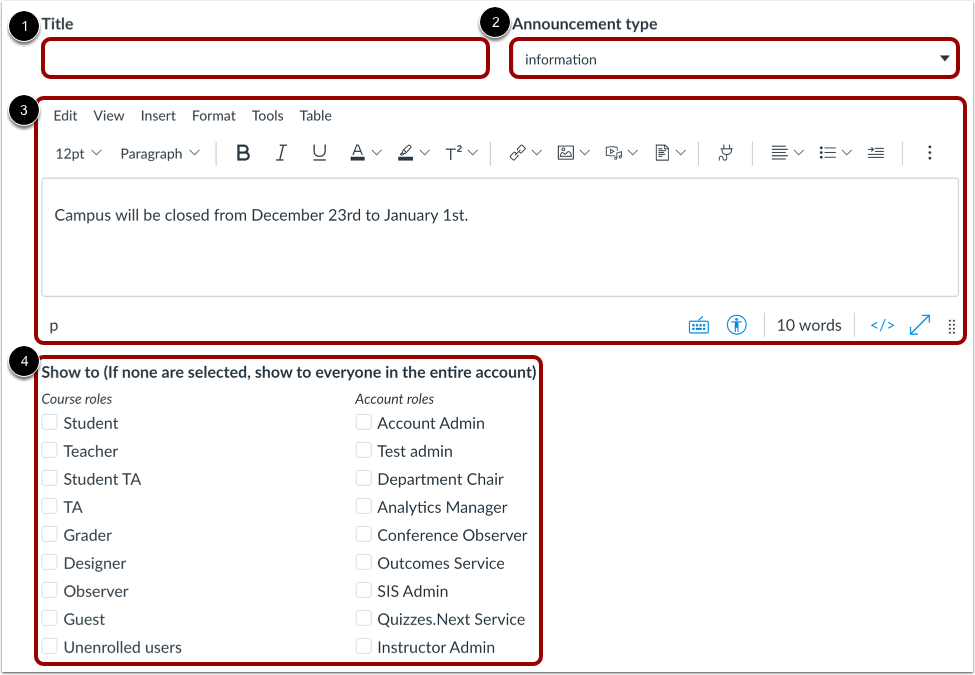This screenshot has width=975, height=675.
Task: Underline the selected text
Action: [x=319, y=152]
